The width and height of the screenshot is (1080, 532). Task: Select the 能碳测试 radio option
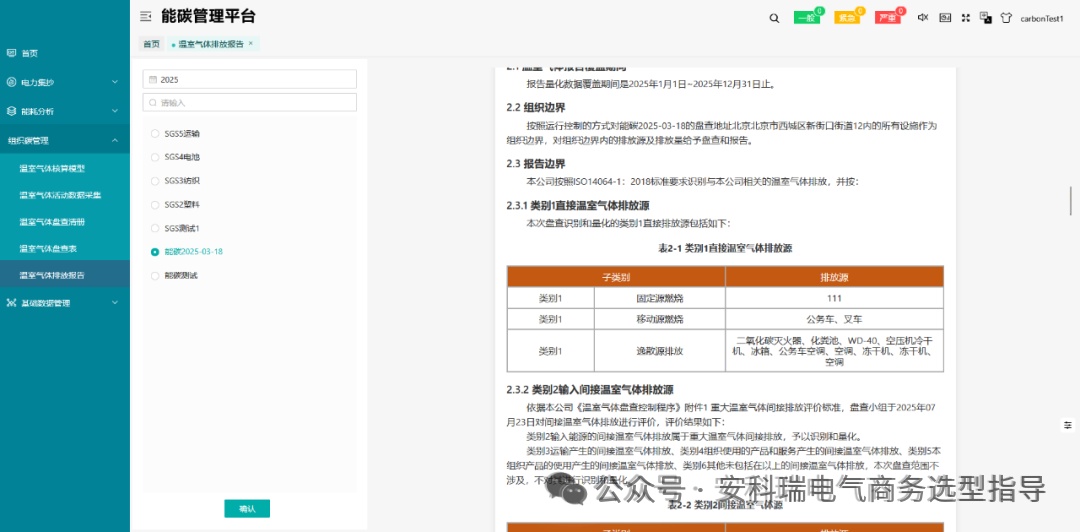tap(155, 276)
